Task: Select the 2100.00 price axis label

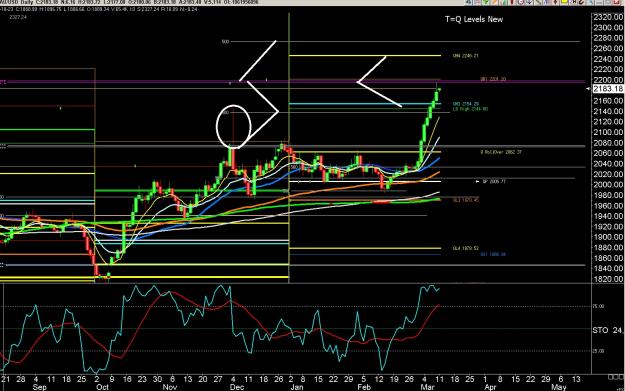Action: [608, 132]
